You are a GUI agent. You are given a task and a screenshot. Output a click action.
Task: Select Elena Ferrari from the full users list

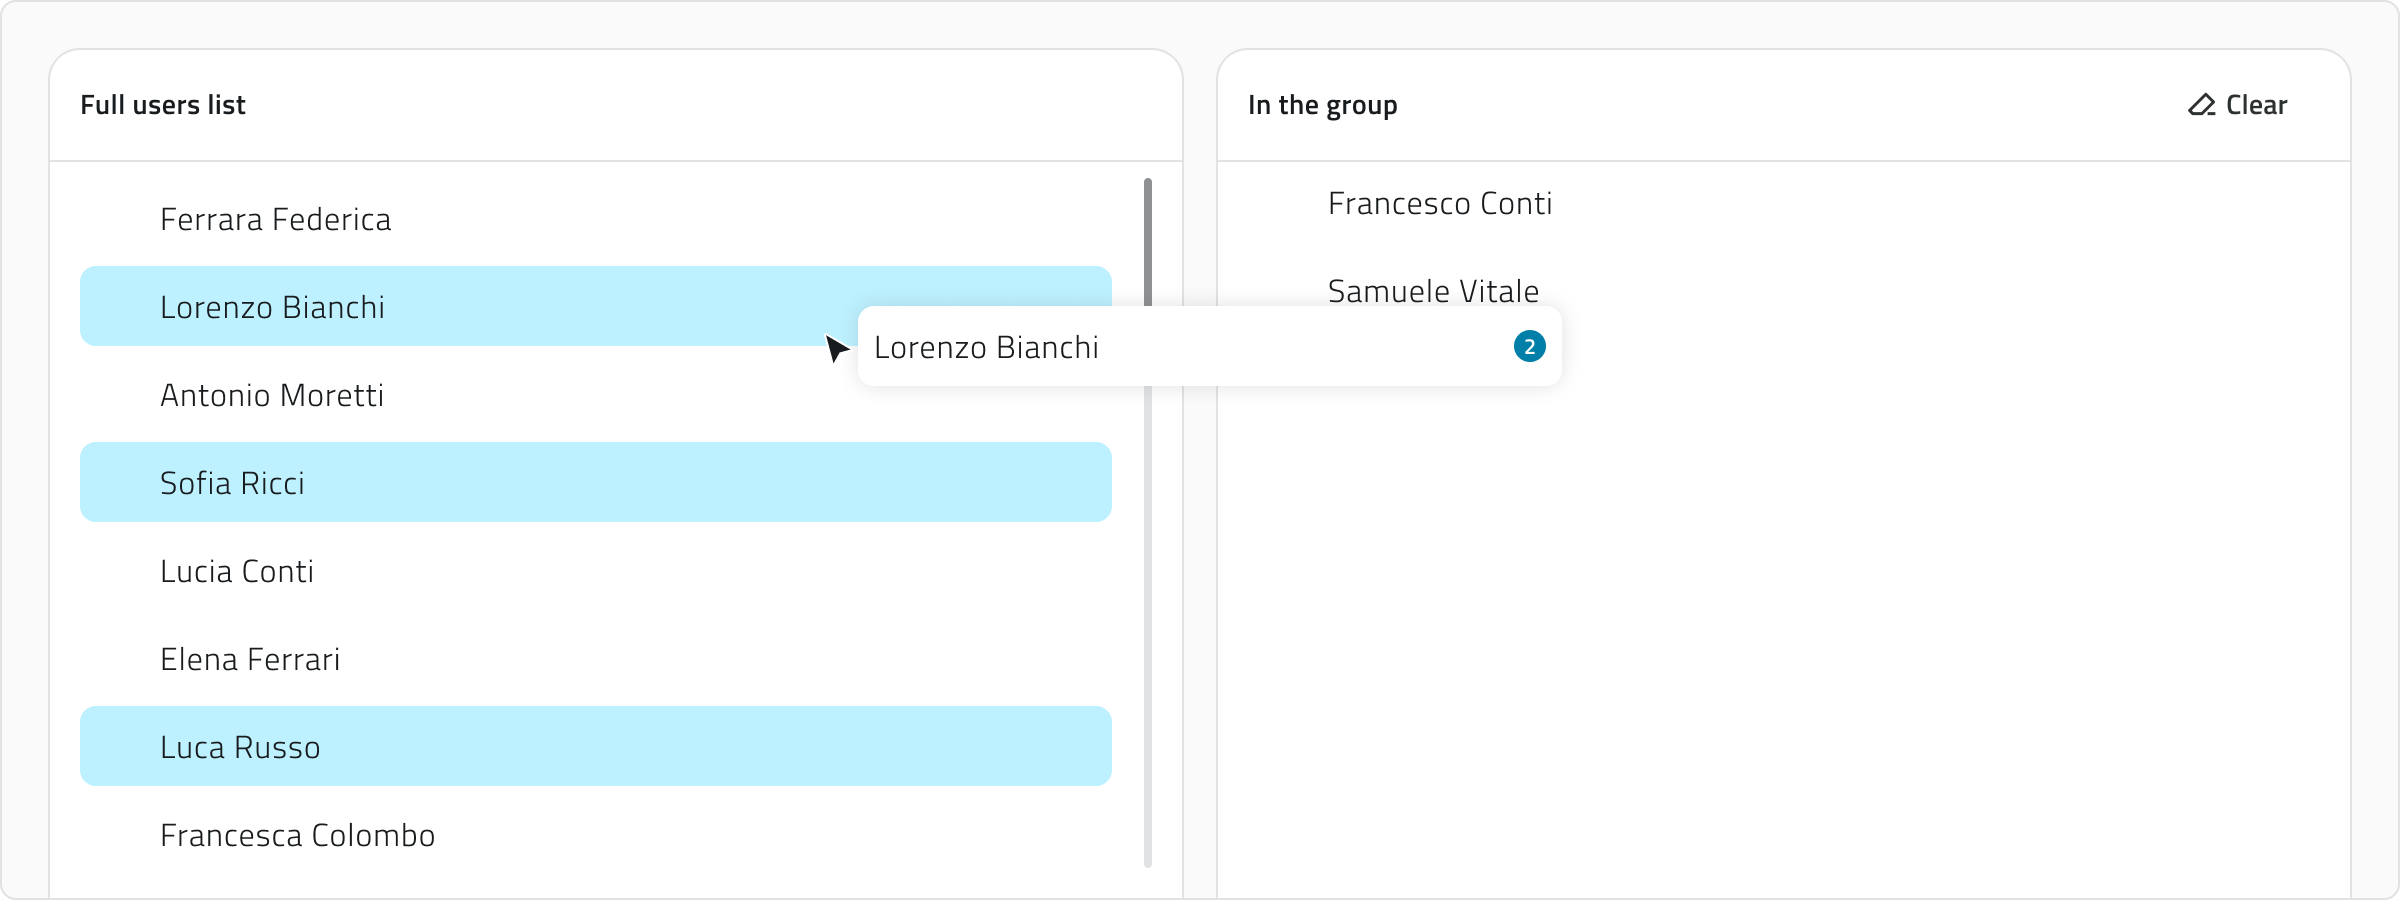click(x=250, y=658)
